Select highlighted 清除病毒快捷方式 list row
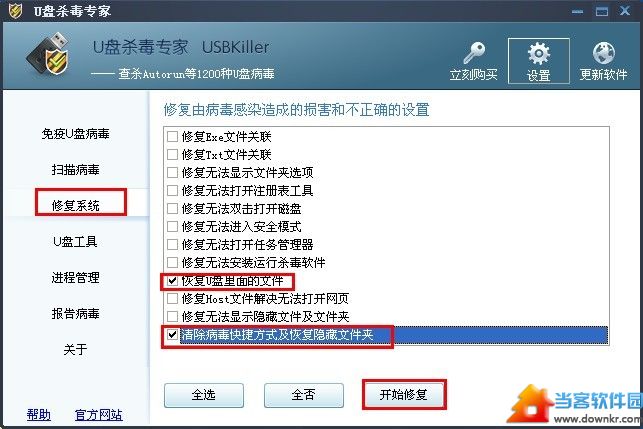643x429 pixels. click(386, 335)
